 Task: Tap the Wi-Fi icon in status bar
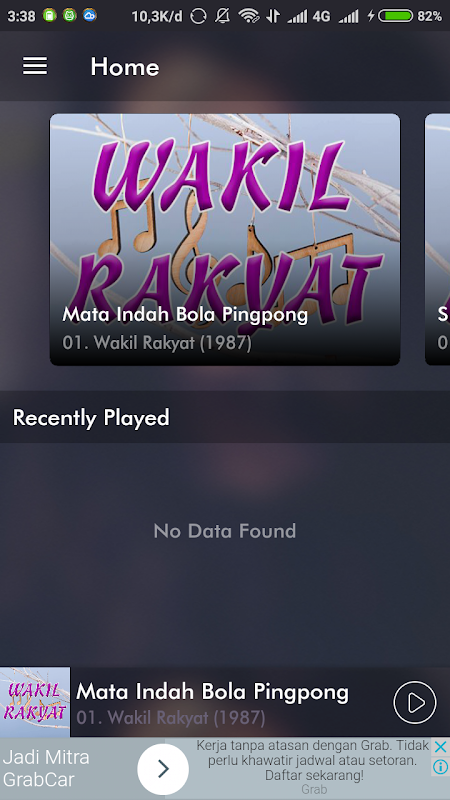click(248, 16)
